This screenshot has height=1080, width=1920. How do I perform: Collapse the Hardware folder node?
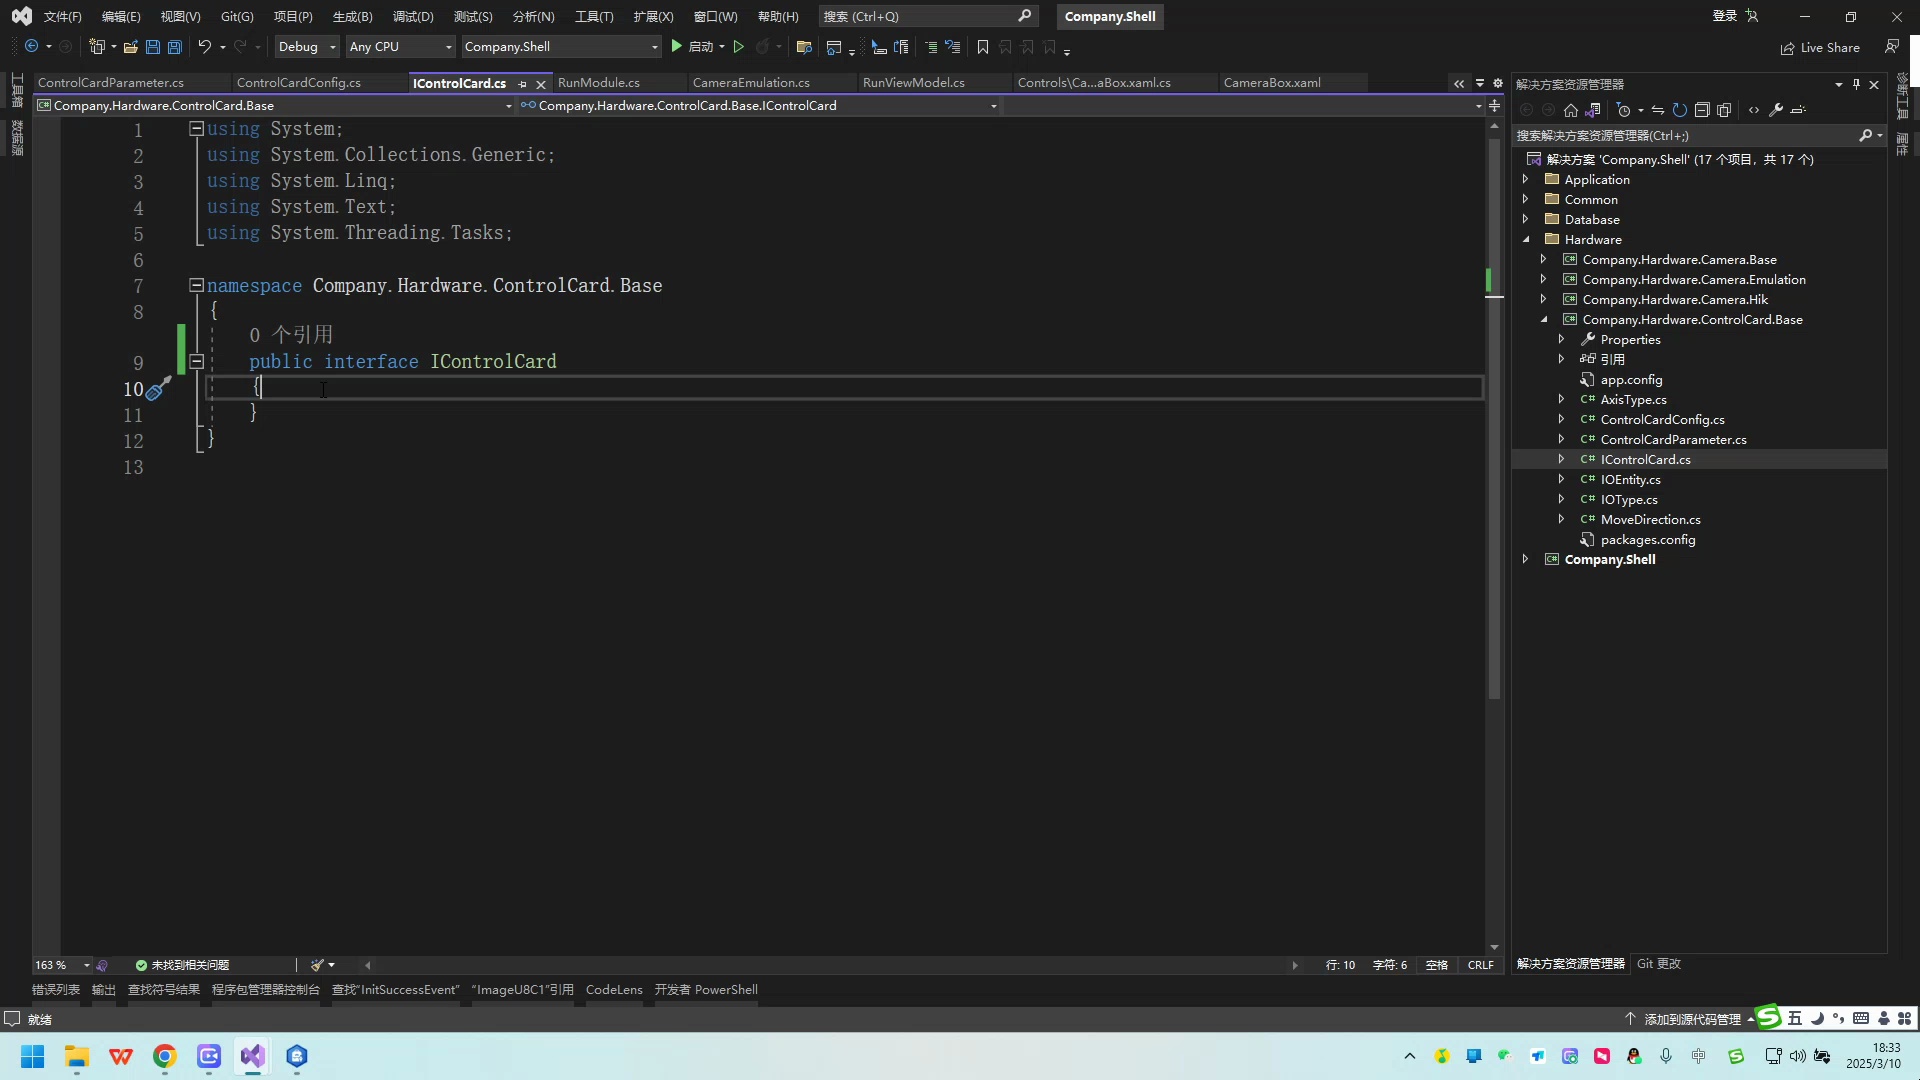point(1526,240)
